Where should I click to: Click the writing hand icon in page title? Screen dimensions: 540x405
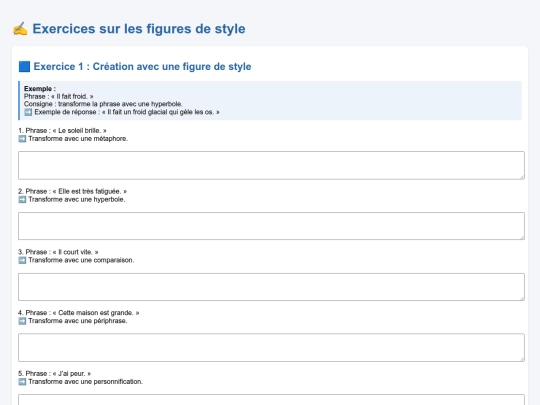20,29
